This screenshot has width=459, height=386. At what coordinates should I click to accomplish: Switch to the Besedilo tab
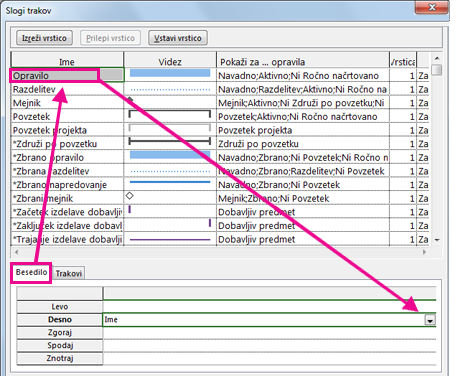point(31,272)
